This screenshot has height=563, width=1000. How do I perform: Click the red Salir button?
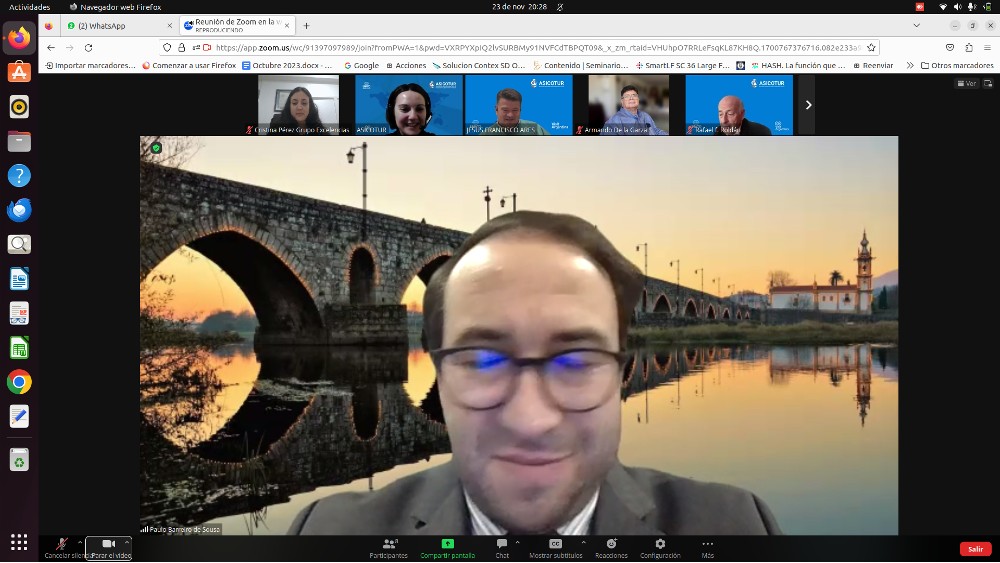(975, 549)
